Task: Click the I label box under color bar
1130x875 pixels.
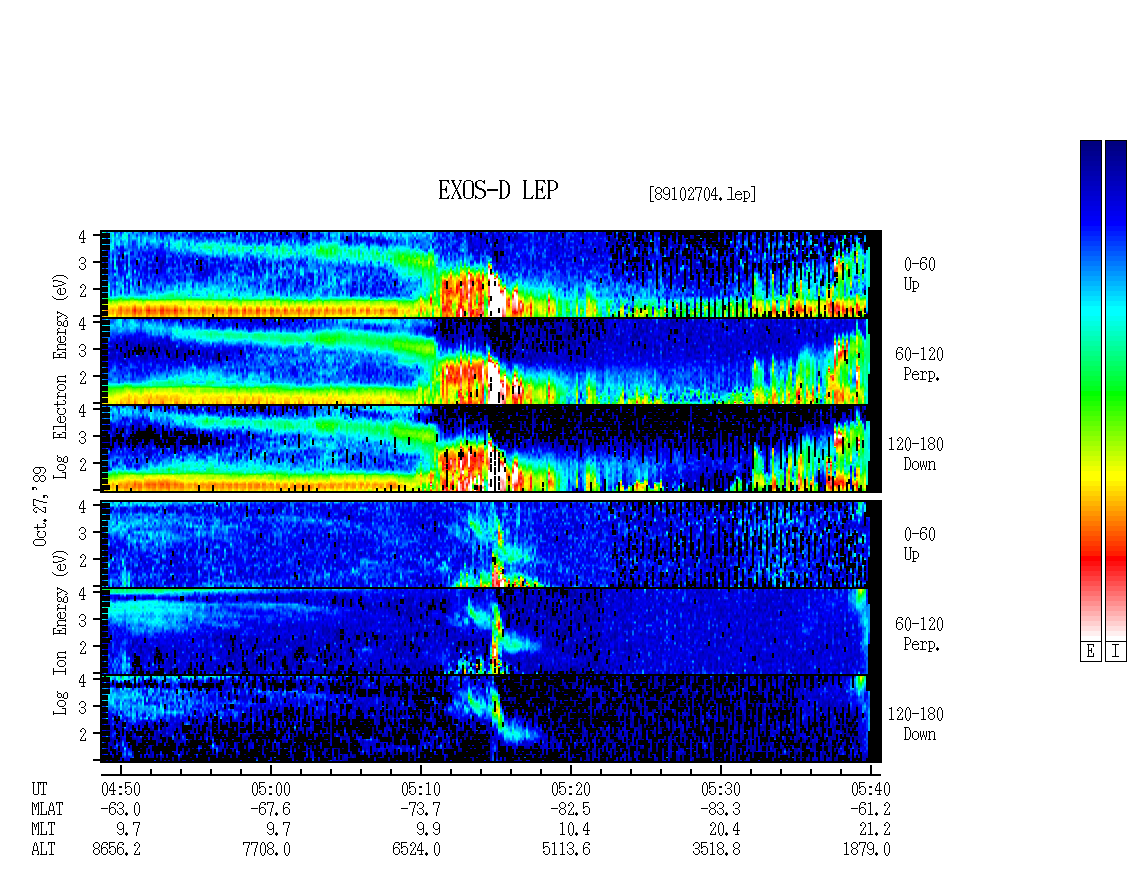Action: pyautogui.click(x=1116, y=652)
